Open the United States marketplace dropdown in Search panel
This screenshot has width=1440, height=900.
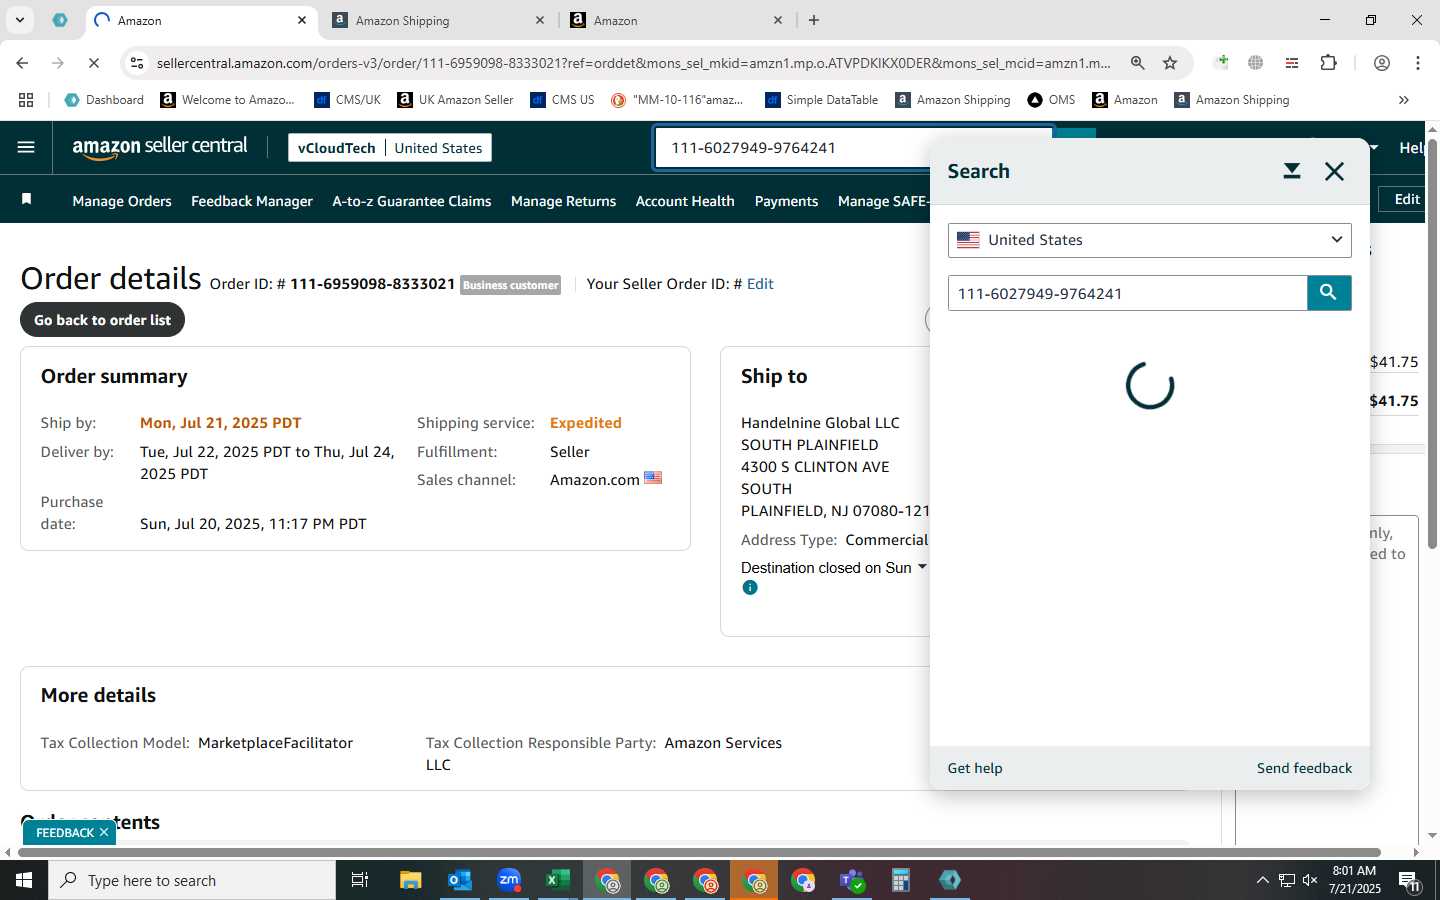pos(1150,240)
